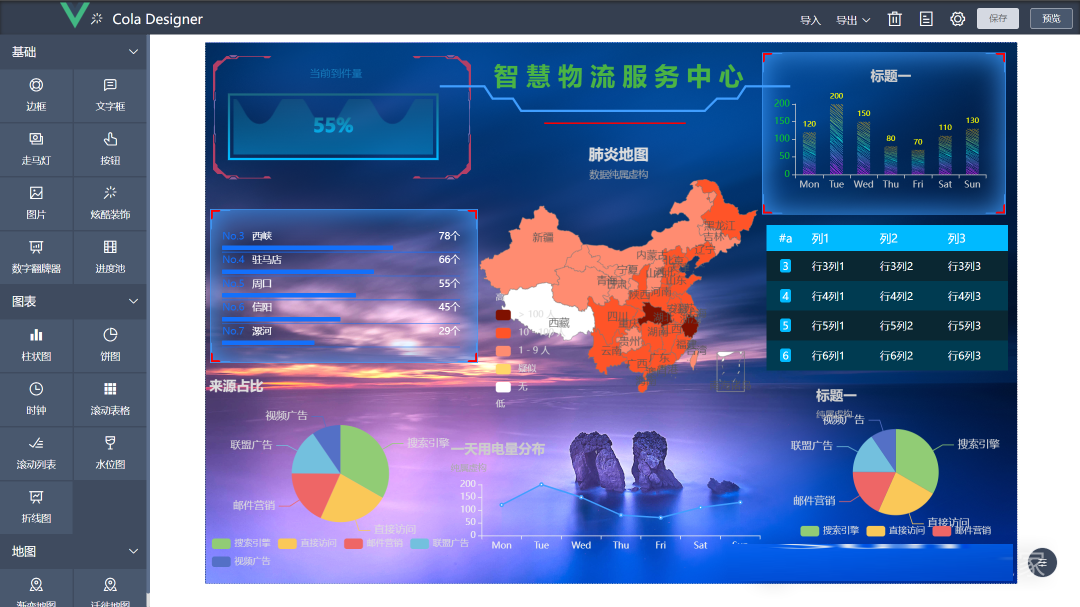This screenshot has width=1080, height=607.
Task: Toggle the '1 - 9 人' map legend
Action: [523, 350]
